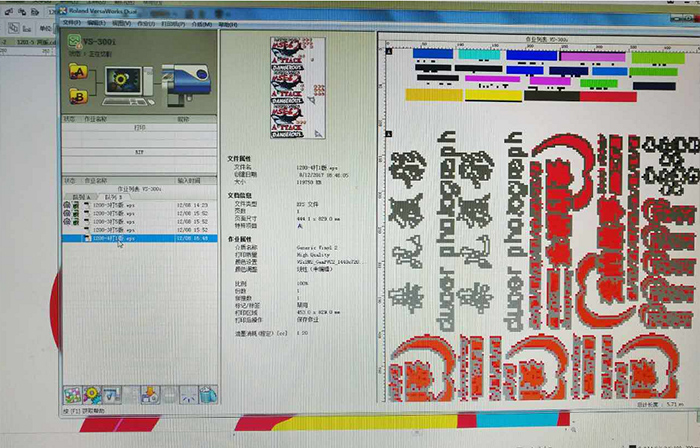Click the 打印 section row
The image size is (700, 448).
coord(139,128)
